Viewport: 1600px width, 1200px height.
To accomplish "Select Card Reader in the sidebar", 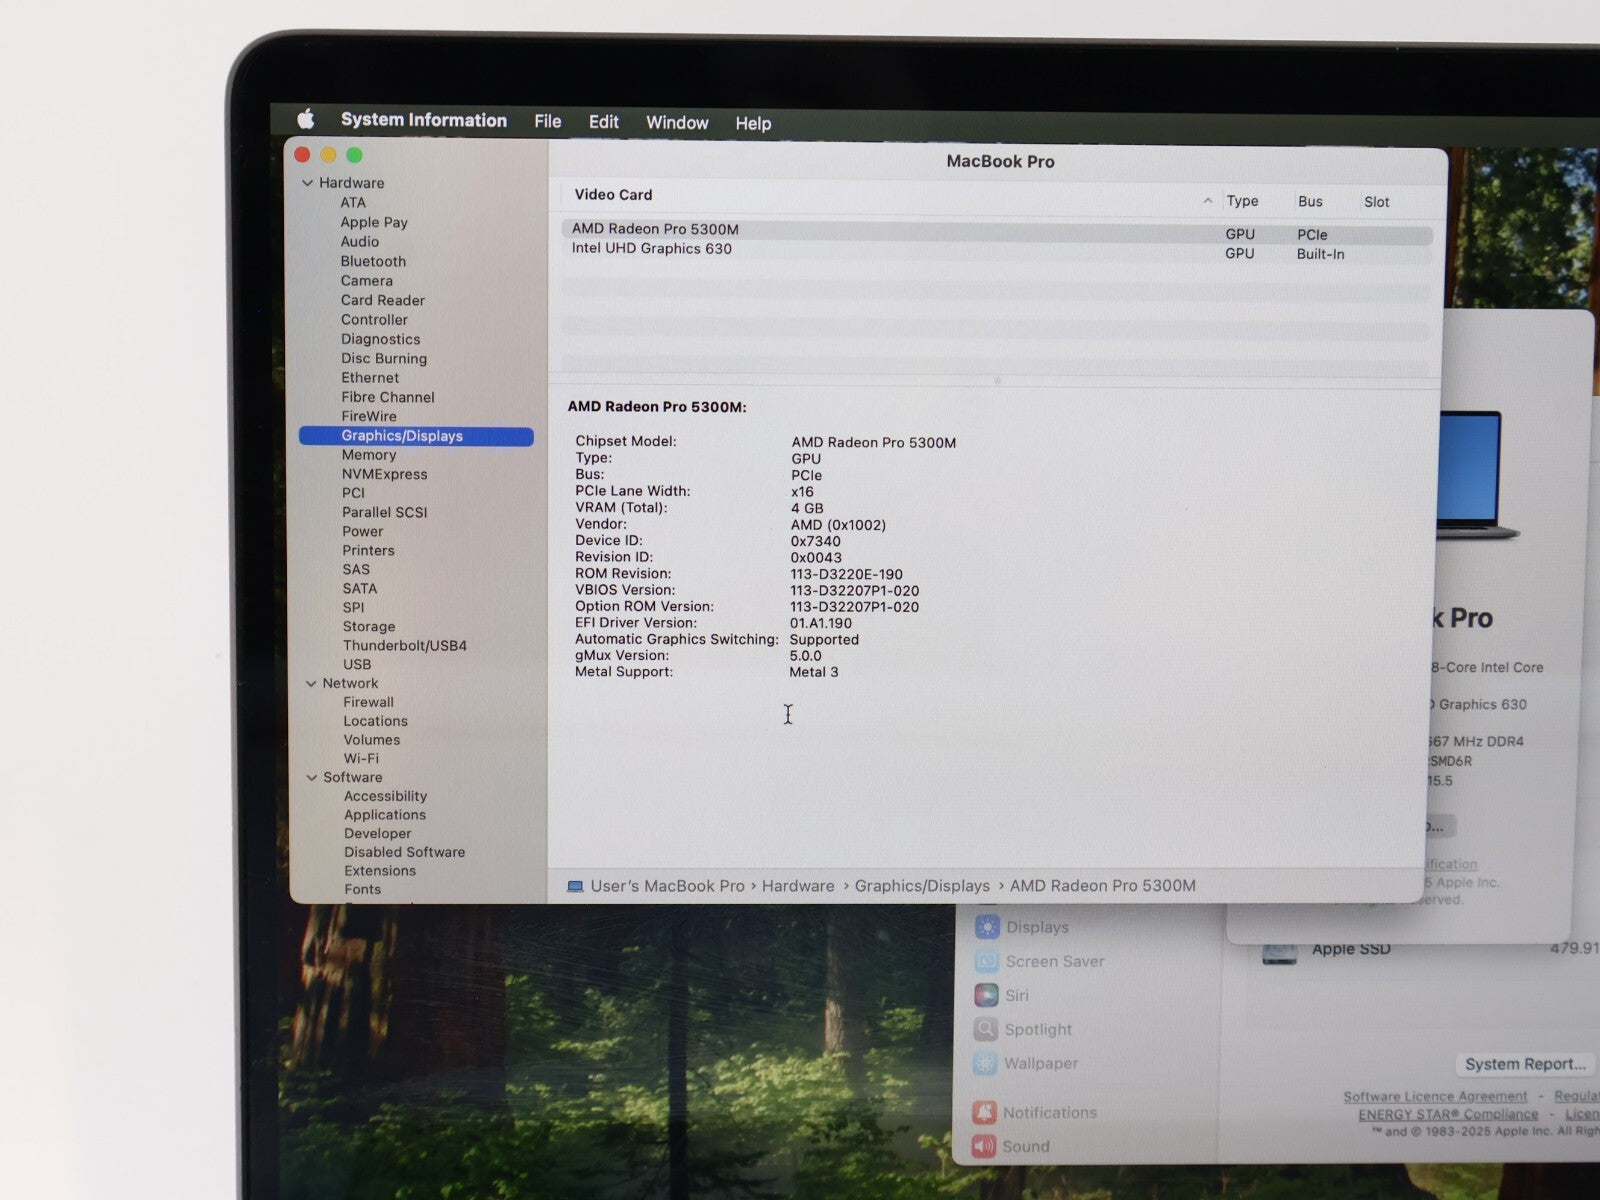I will [x=383, y=300].
